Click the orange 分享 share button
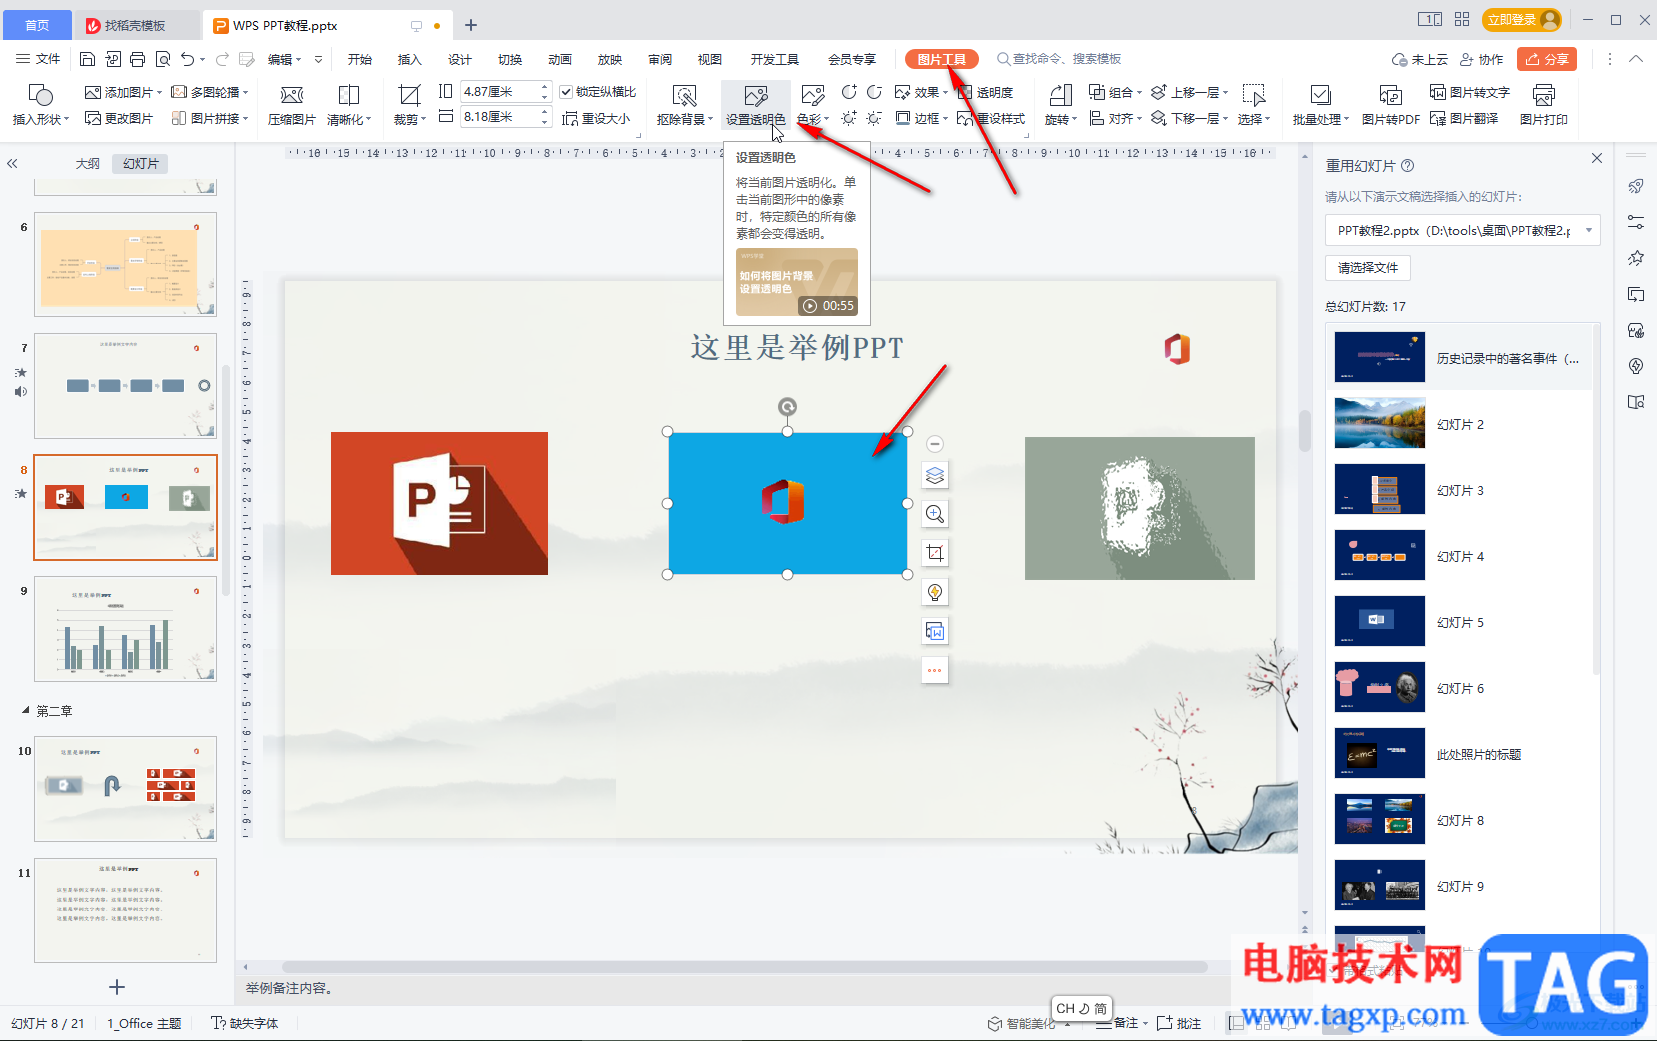Viewport: 1657px width, 1041px height. 1547,59
